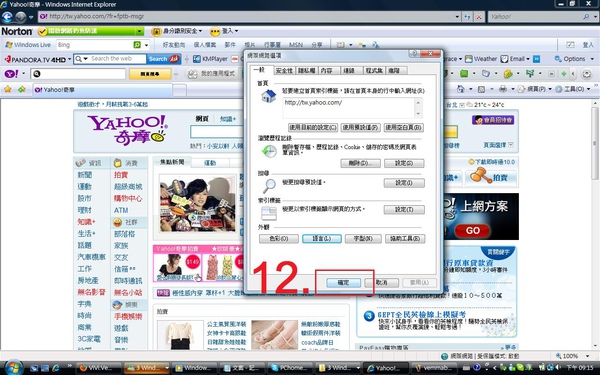Open the PANDORA.TV 4HD dropdown
Image resolution: width=600 pixels, height=375 pixels.
tap(69, 59)
